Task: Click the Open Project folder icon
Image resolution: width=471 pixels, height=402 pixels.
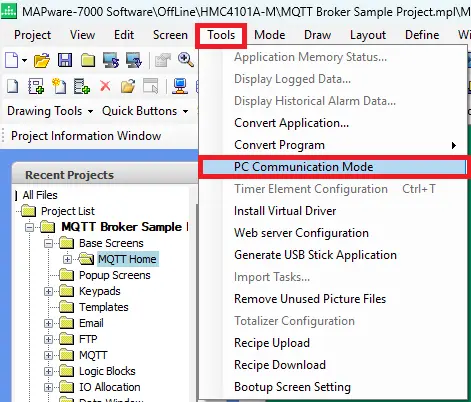Action: pyautogui.click(x=42, y=60)
